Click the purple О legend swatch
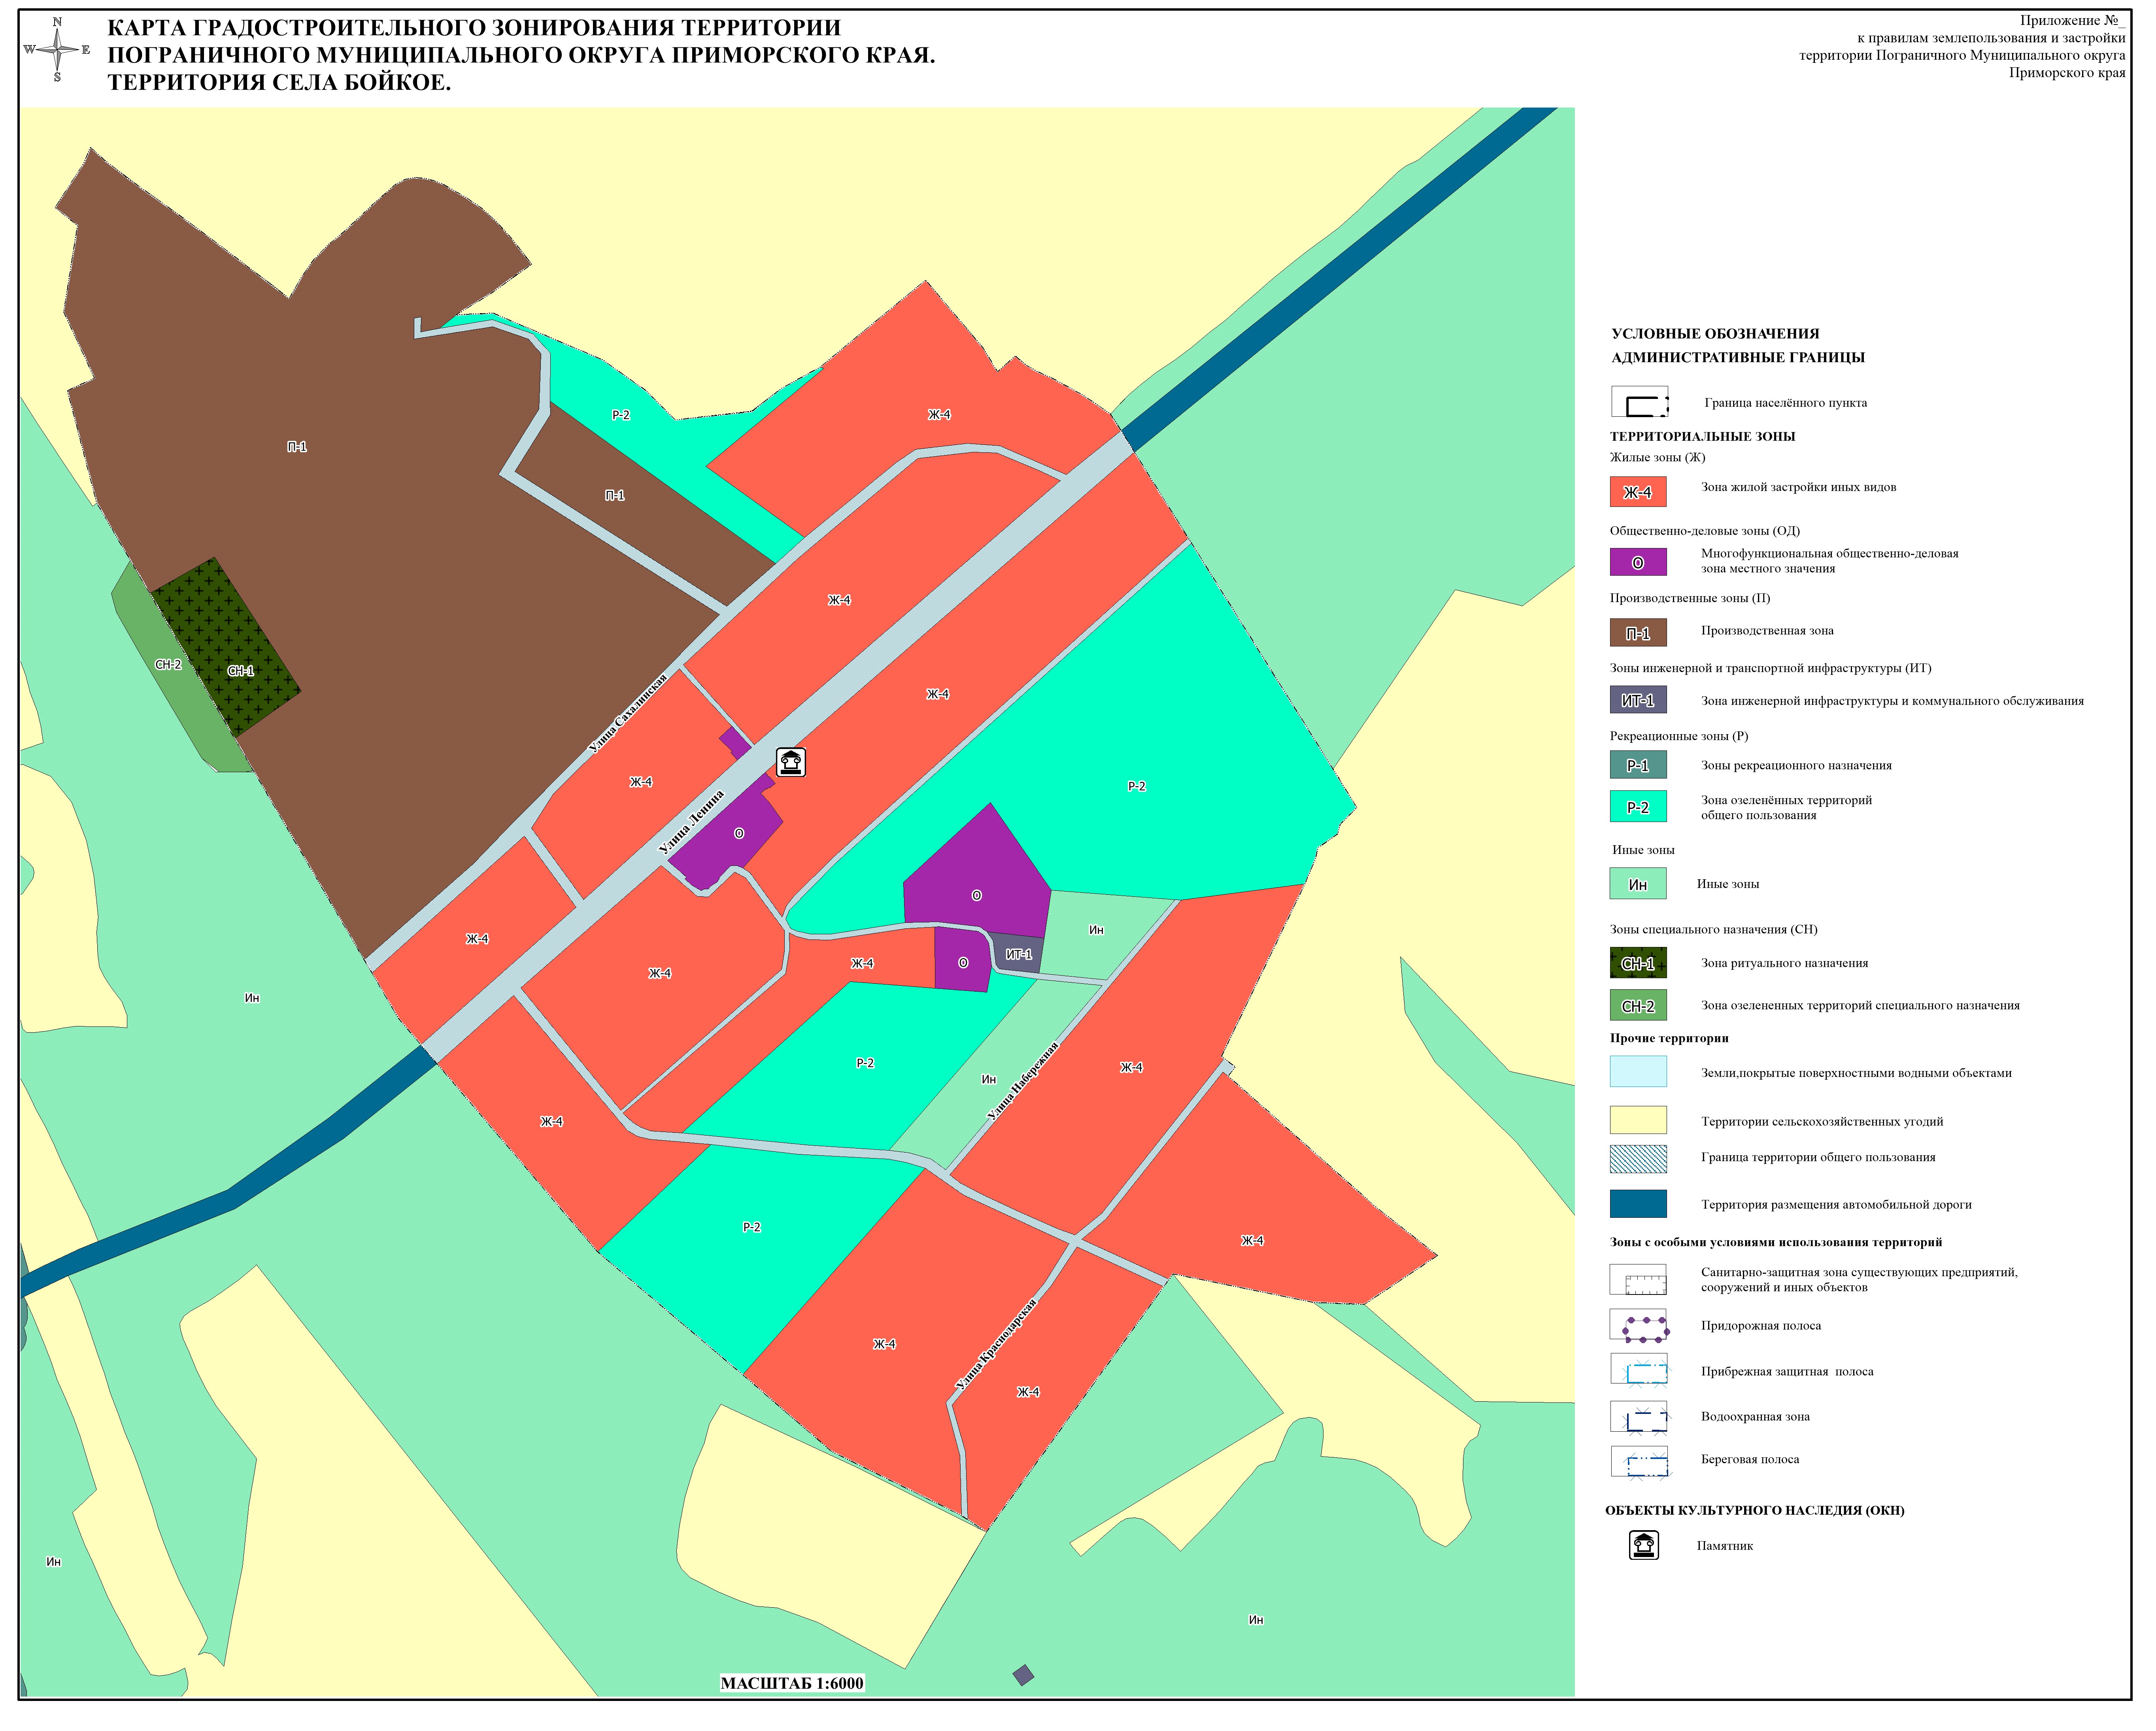Screen dimensions: 2156x1731 [x=1638, y=562]
